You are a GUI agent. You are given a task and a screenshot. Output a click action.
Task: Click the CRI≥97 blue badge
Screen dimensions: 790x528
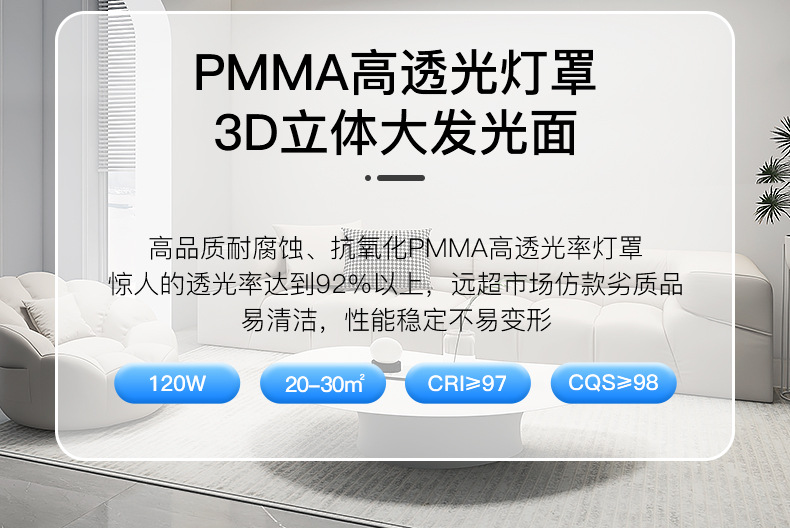click(468, 383)
